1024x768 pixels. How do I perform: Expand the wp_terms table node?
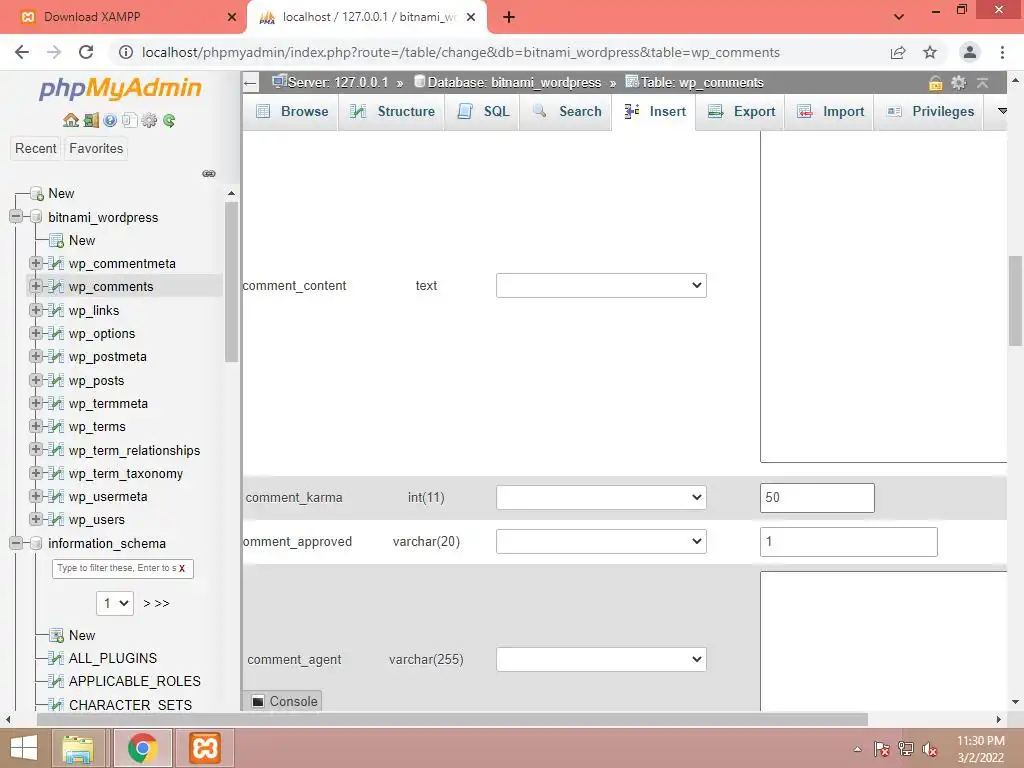(x=36, y=426)
